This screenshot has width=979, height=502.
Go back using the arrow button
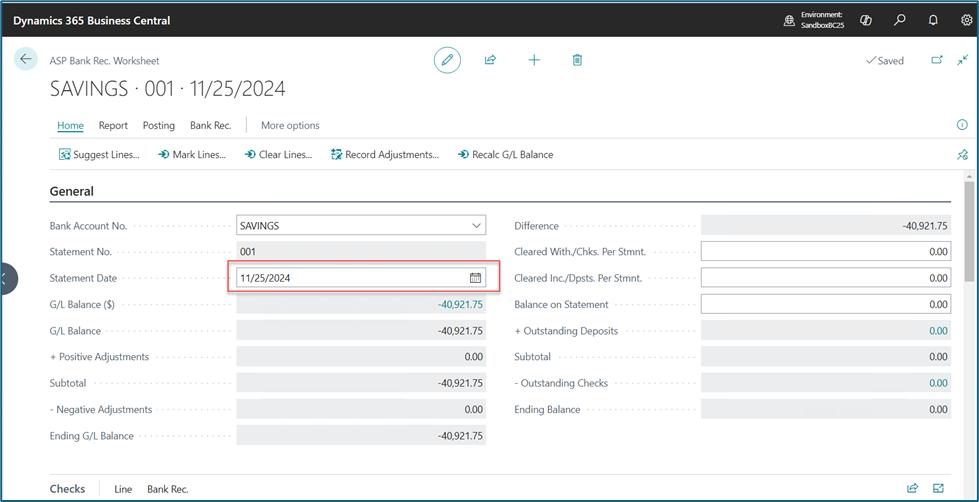pyautogui.click(x=26, y=59)
